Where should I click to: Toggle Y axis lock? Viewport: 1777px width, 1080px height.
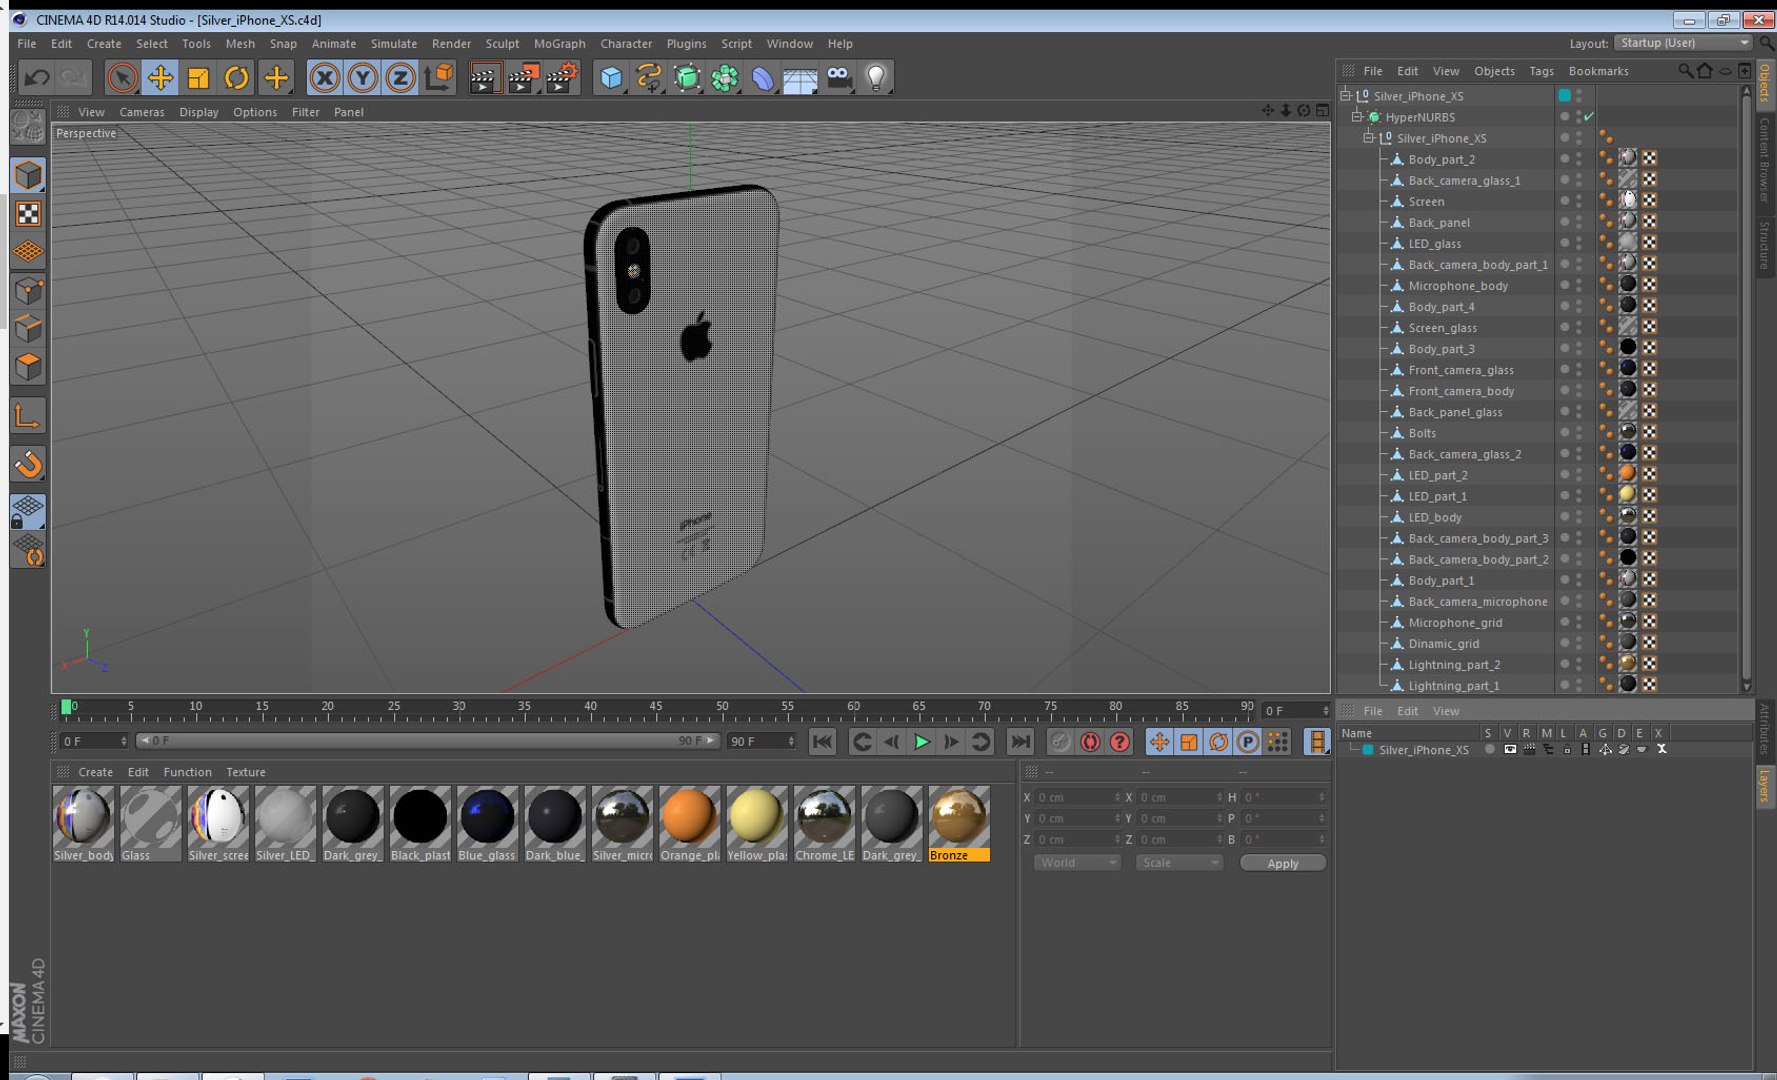tap(362, 77)
